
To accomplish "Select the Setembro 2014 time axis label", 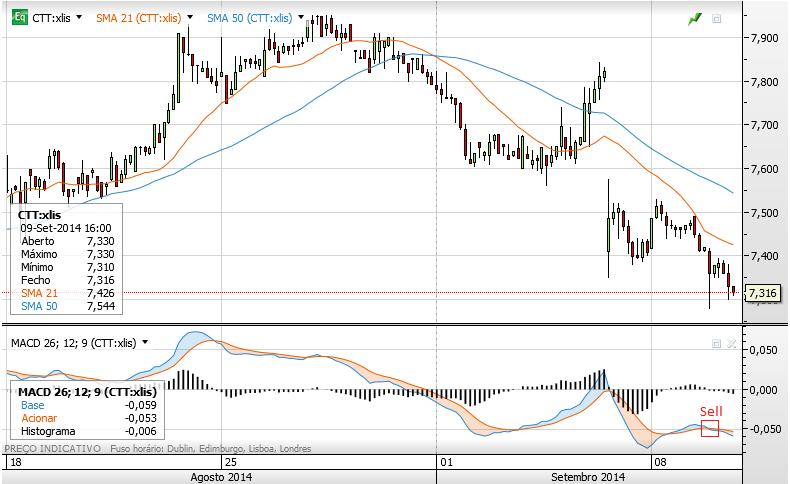I will (587, 478).
